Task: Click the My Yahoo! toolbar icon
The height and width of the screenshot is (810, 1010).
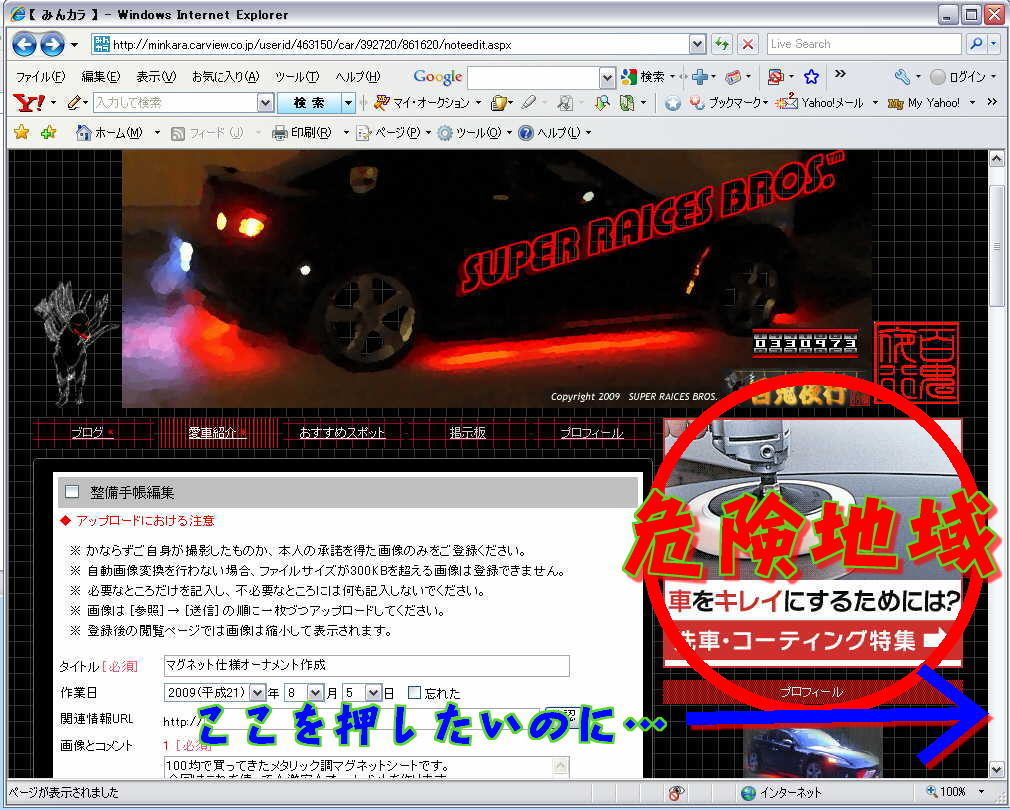Action: click(x=895, y=103)
